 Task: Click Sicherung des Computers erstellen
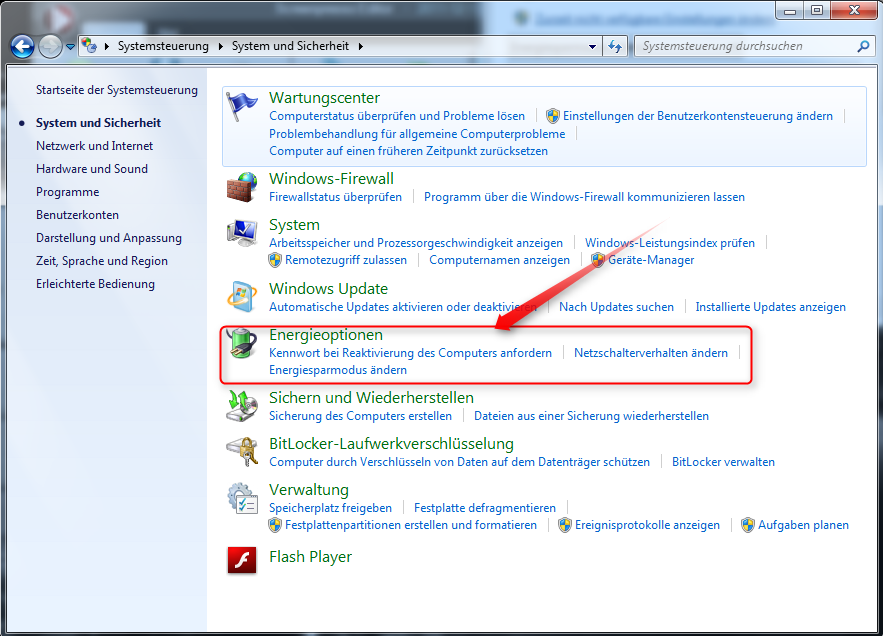click(360, 416)
